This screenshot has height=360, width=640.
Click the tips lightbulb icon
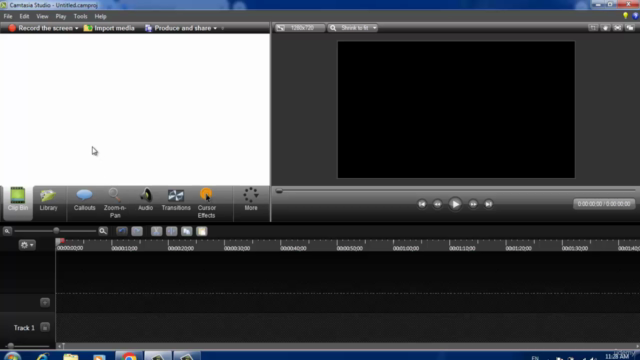[625, 16]
